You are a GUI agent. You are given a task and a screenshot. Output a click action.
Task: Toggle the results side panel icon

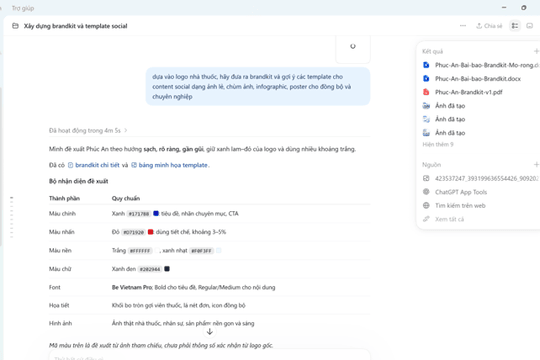[515, 26]
